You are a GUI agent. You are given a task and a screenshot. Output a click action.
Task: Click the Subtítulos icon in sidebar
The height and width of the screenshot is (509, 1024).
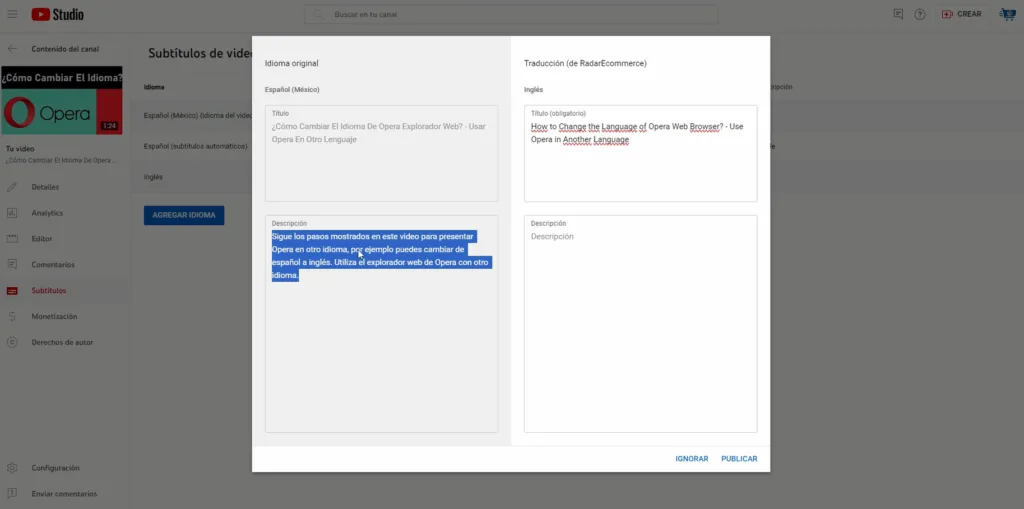pos(12,291)
